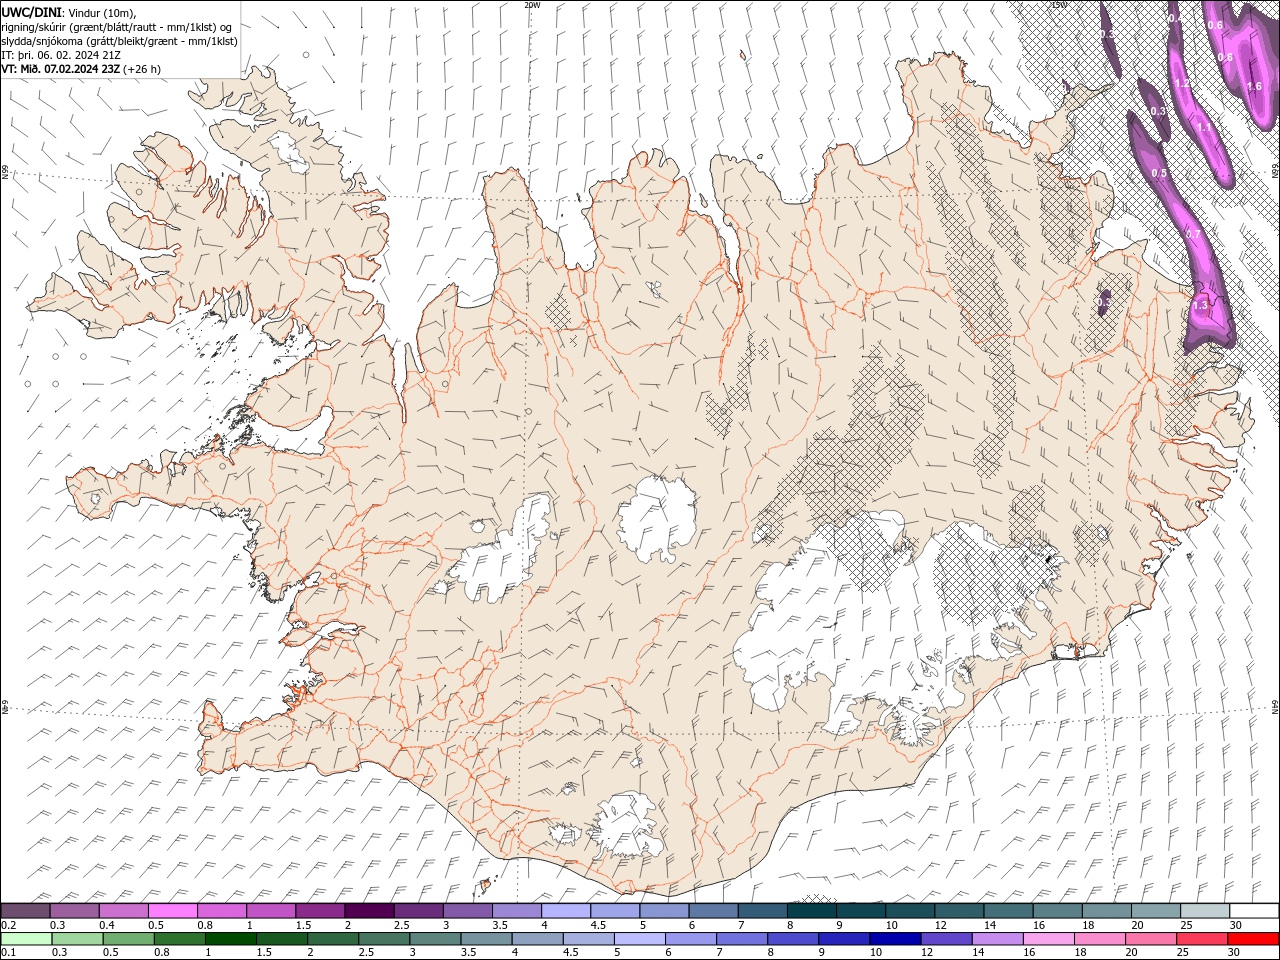
Task: Click the bright red 30 swatch in bottom legend row
Action: coord(1253,939)
